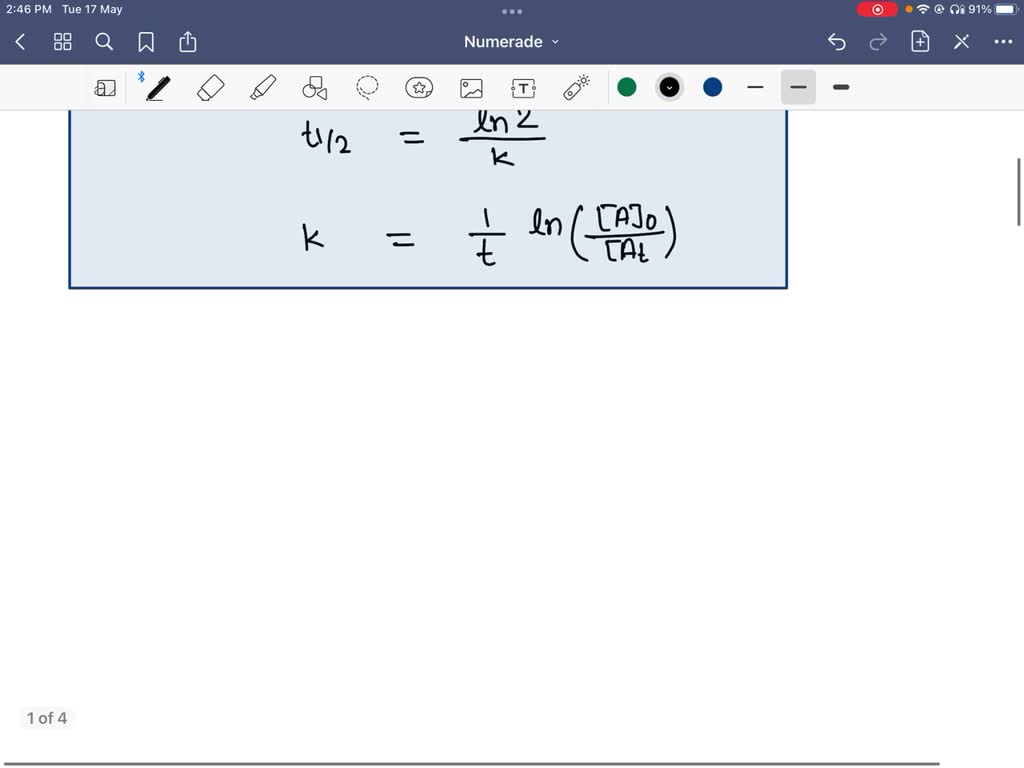
Task: Select the laser pointer tool
Action: click(575, 88)
